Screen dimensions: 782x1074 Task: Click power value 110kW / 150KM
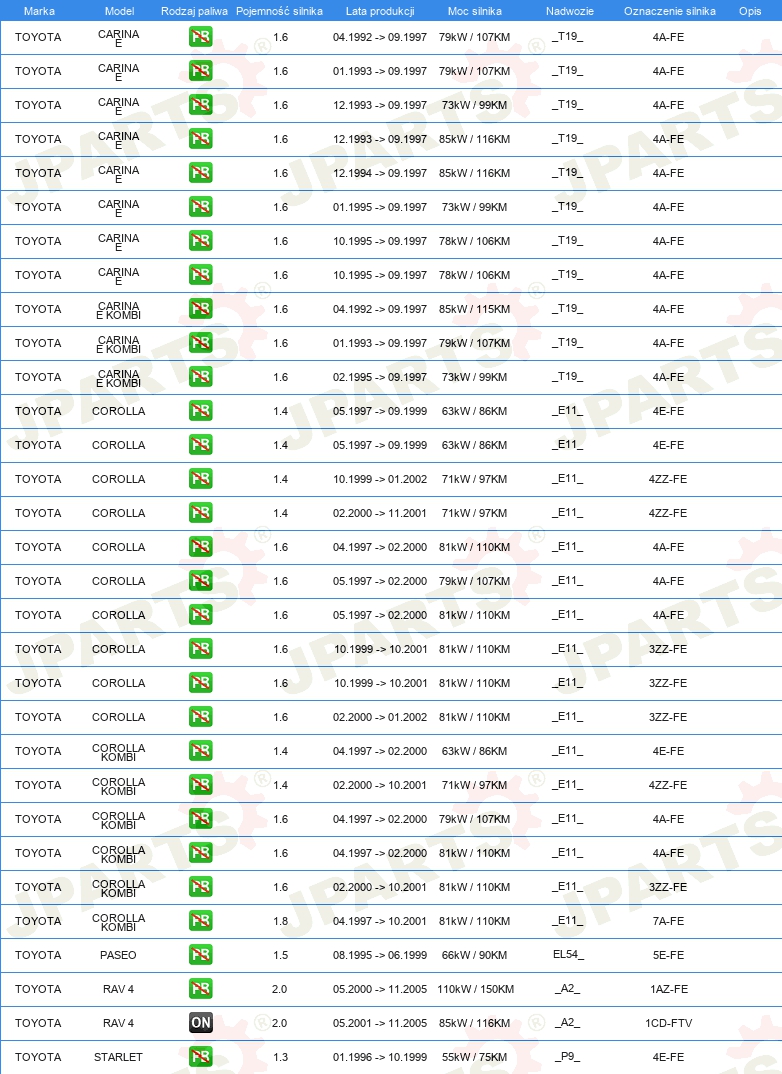coord(475,989)
